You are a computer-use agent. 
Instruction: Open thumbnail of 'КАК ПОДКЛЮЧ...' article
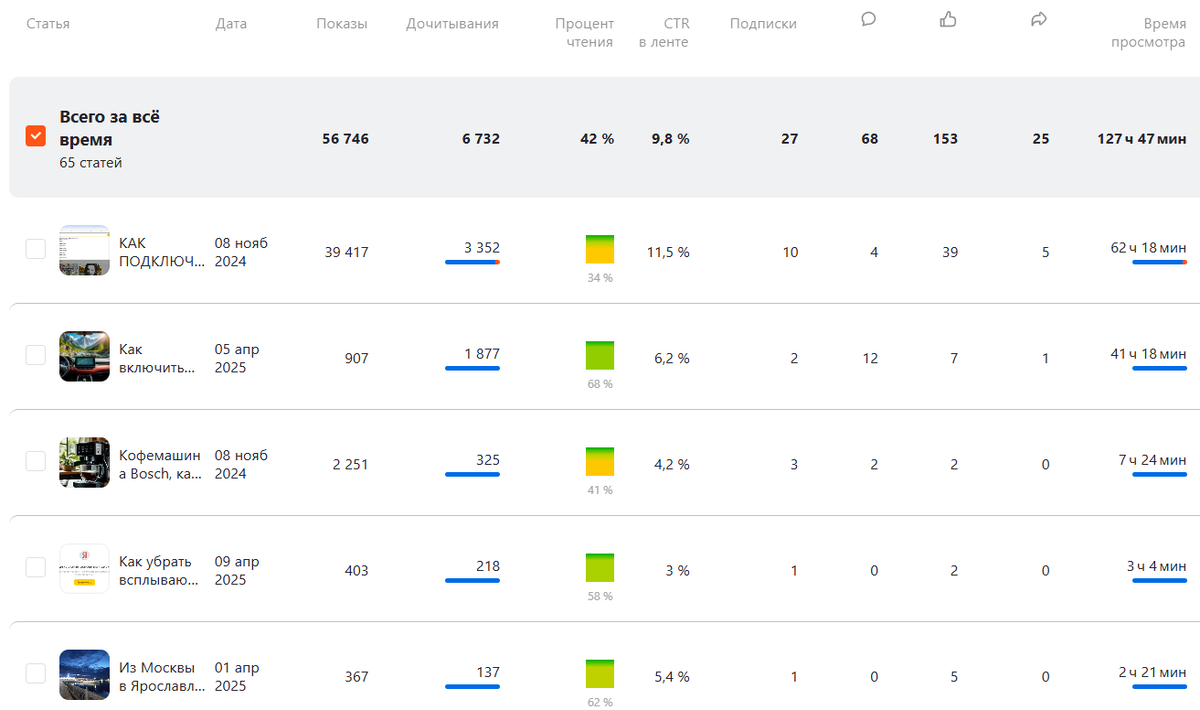pyautogui.click(x=84, y=250)
